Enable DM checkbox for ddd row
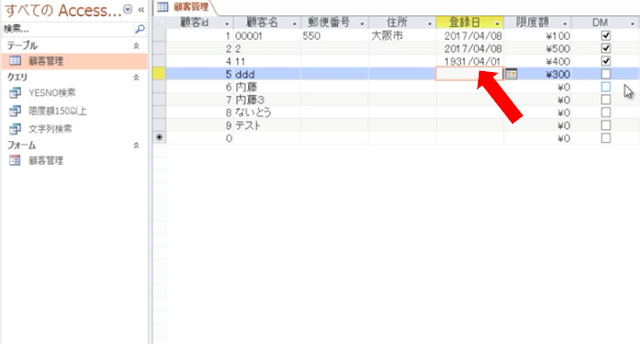The width and height of the screenshot is (640, 360). (x=606, y=74)
